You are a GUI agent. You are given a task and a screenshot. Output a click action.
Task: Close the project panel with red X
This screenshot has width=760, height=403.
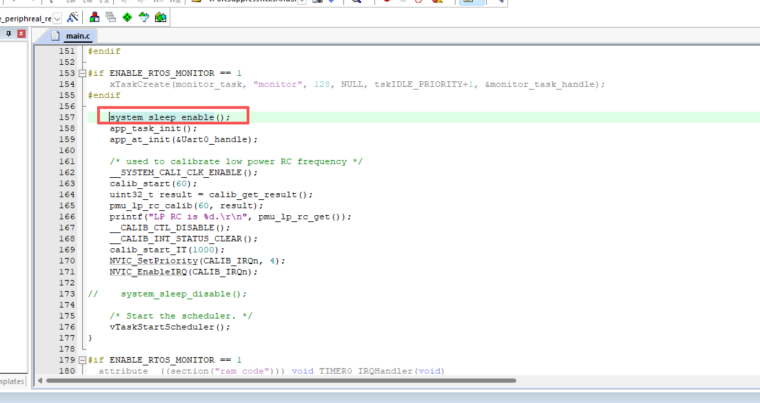point(21,34)
